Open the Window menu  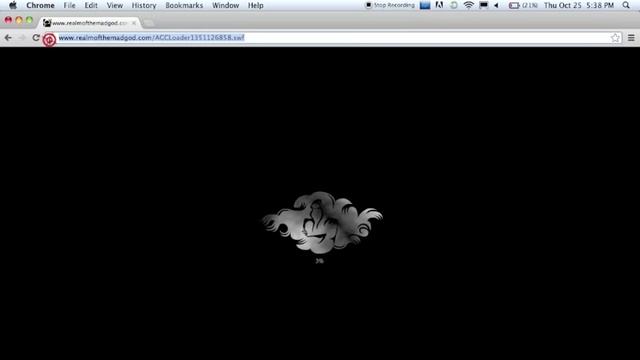225,5
